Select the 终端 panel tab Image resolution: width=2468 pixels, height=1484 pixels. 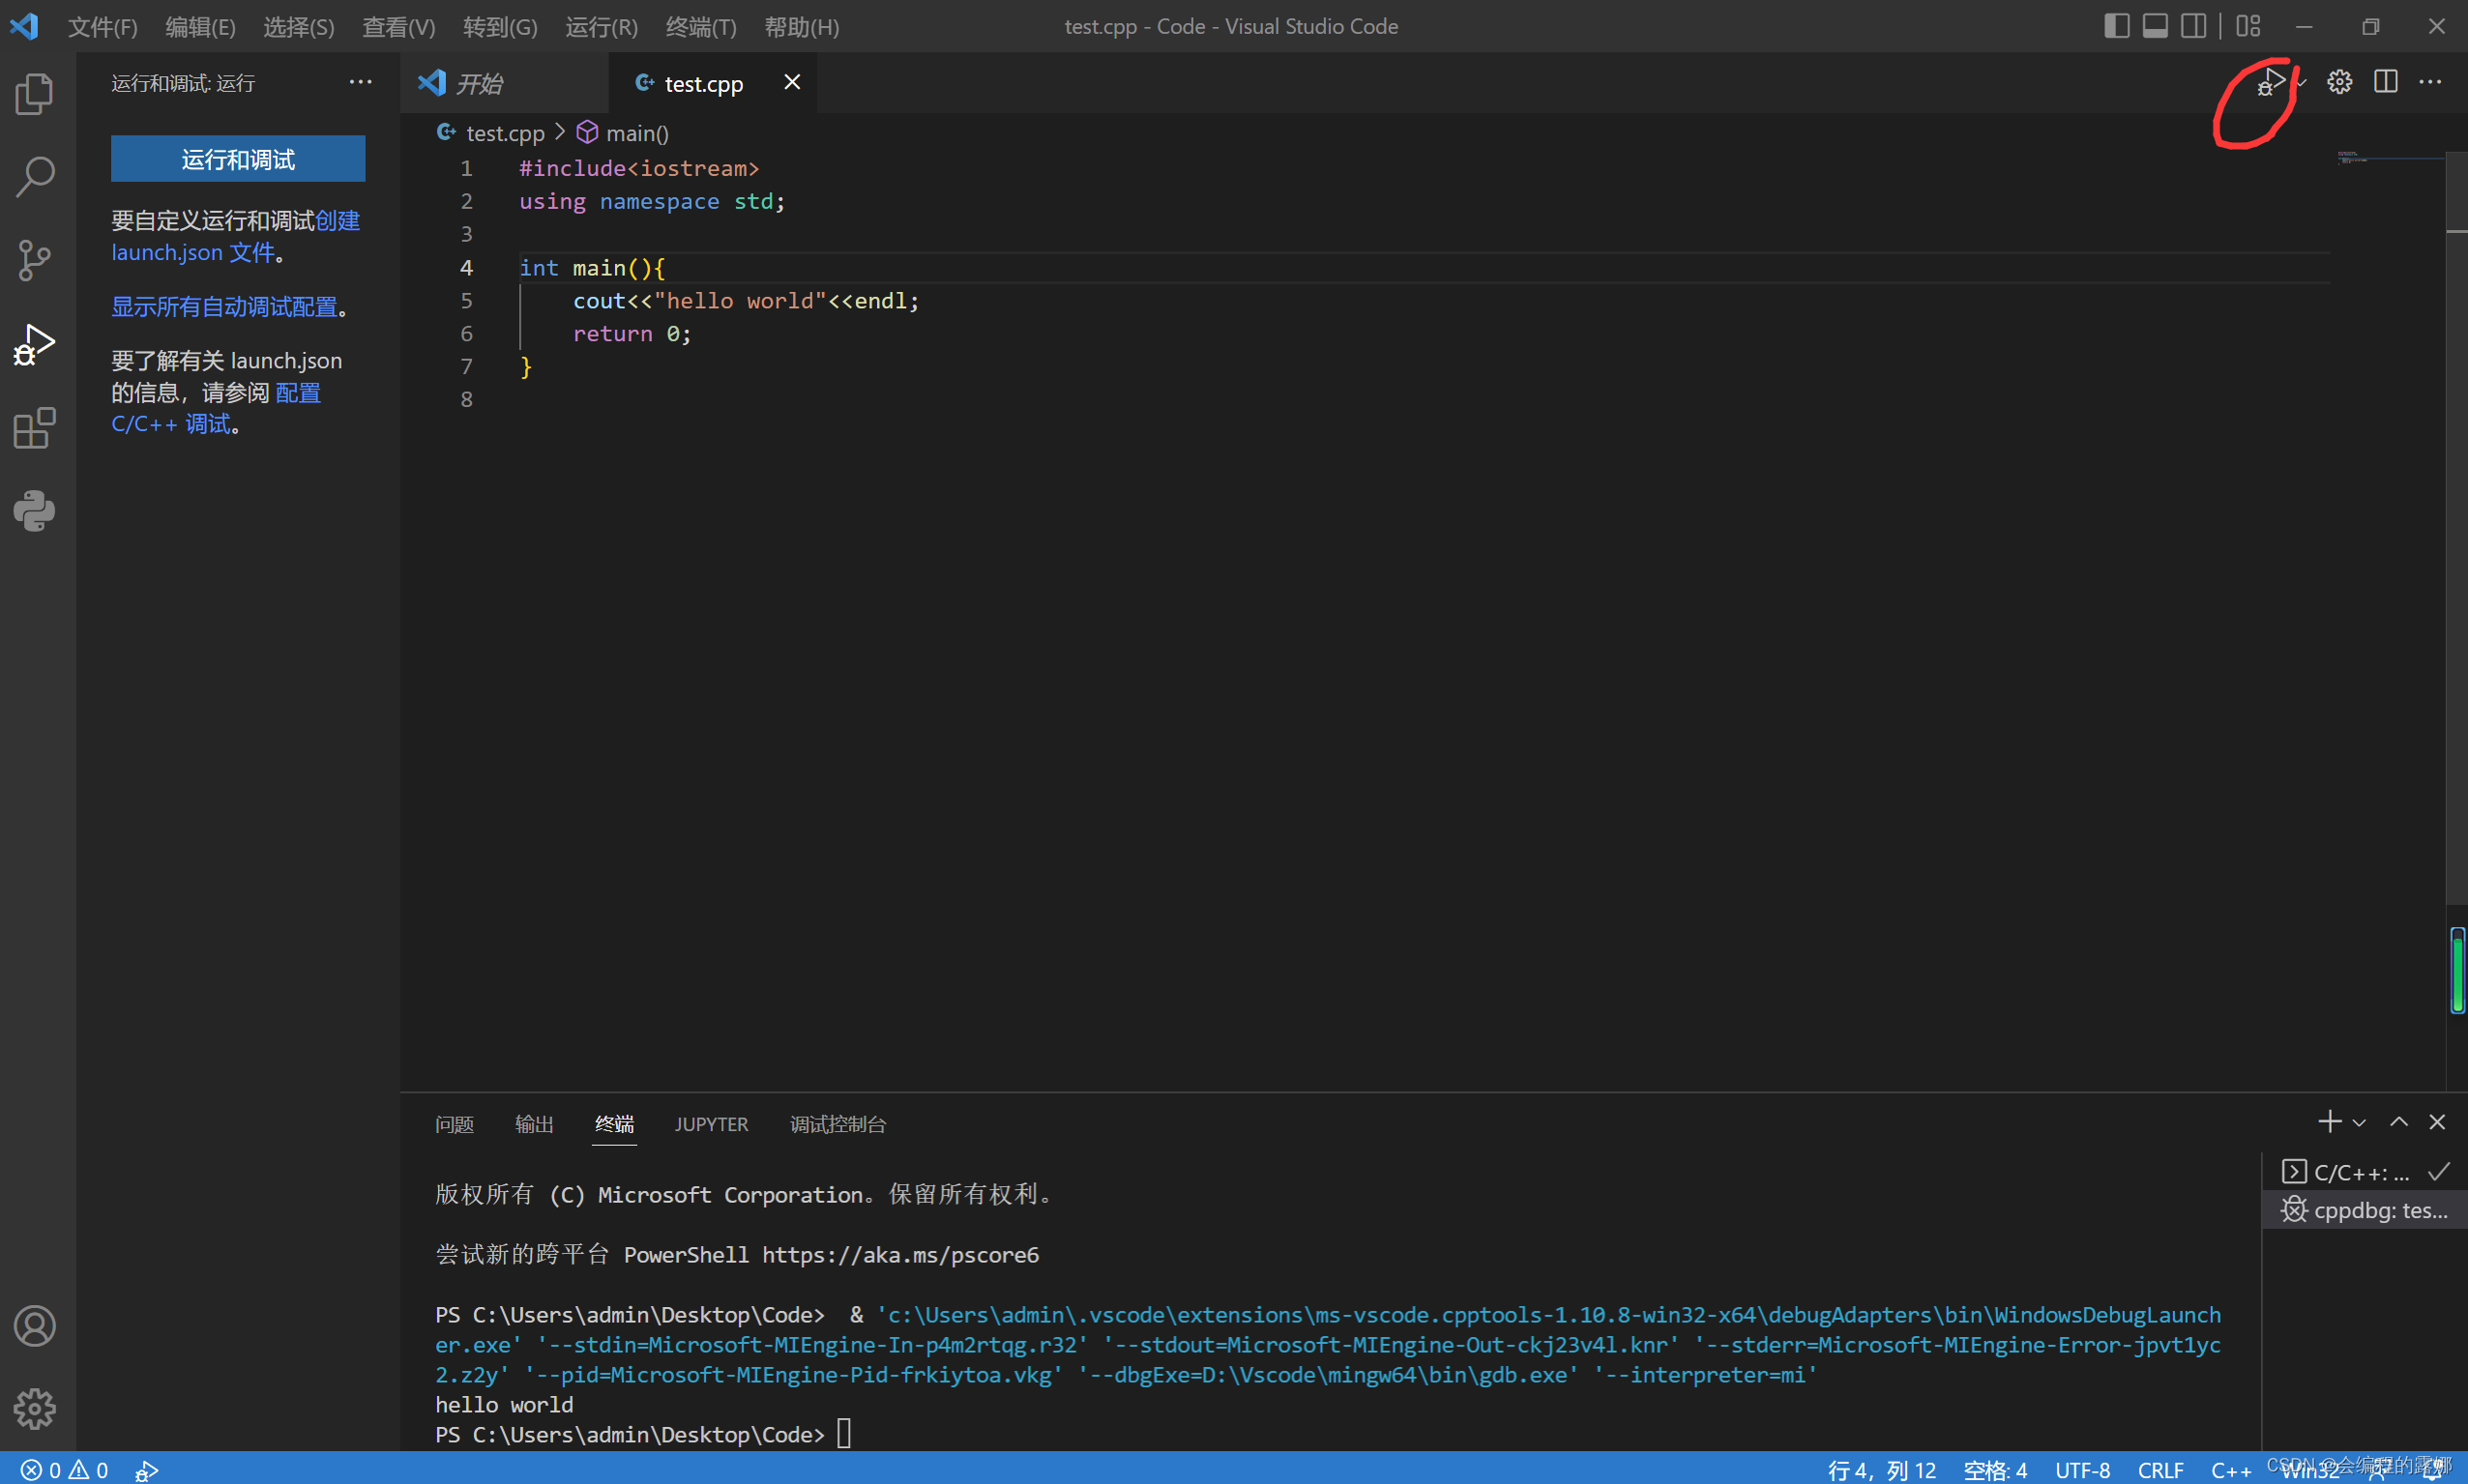coord(614,1124)
